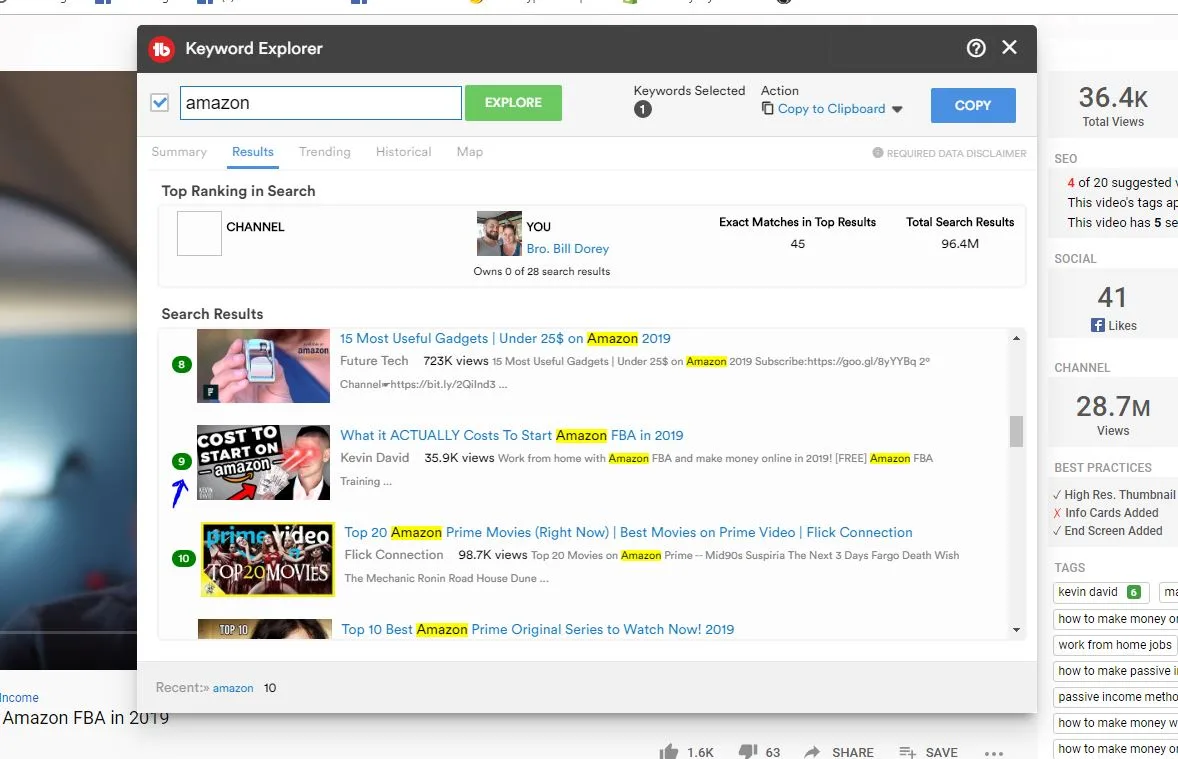
Task: Click the scroll up arrow of results list
Action: click(1016, 339)
